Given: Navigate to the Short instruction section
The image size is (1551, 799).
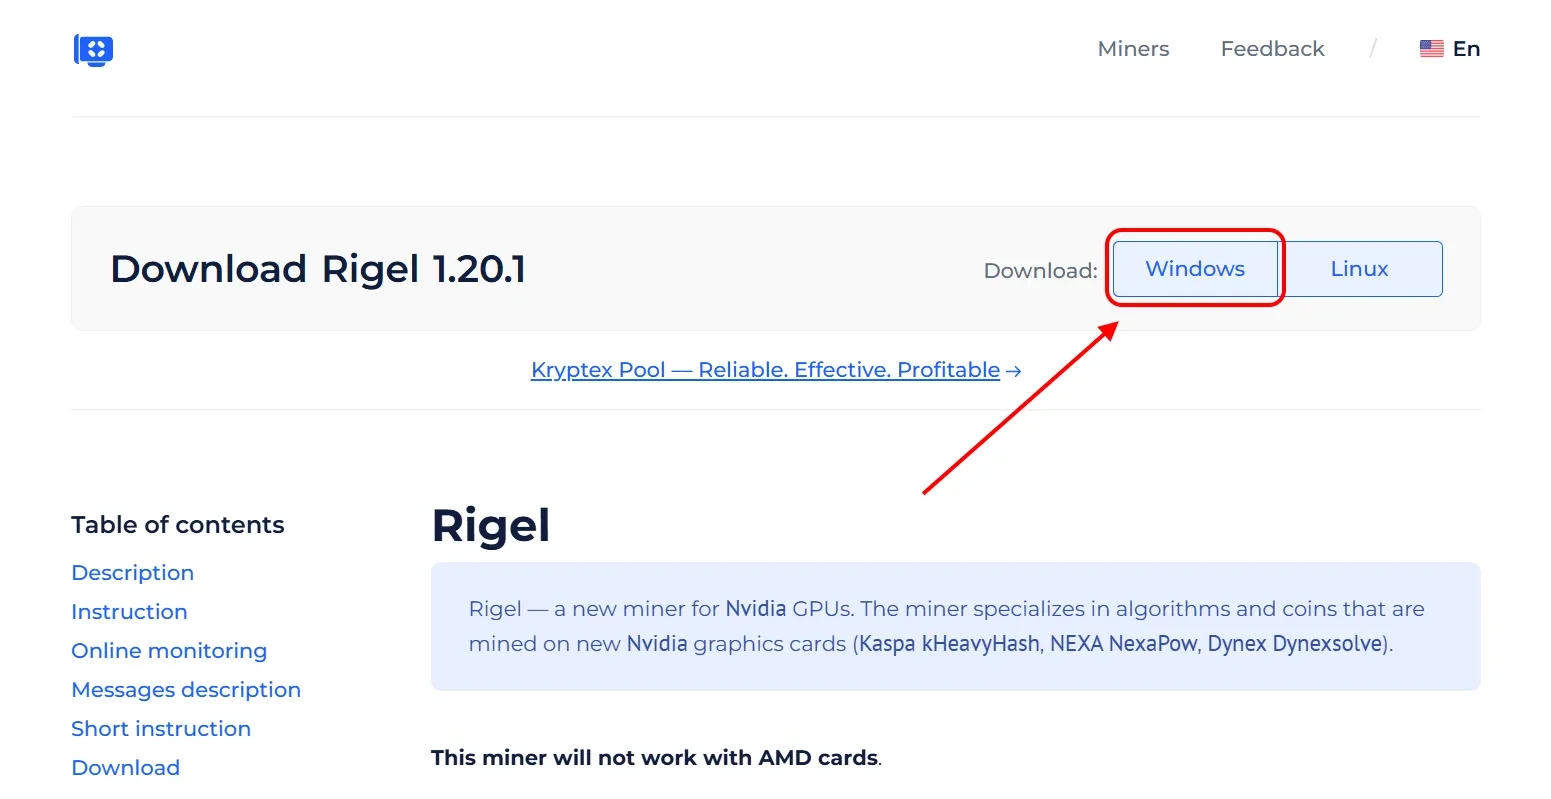Looking at the screenshot, I should 161,729.
